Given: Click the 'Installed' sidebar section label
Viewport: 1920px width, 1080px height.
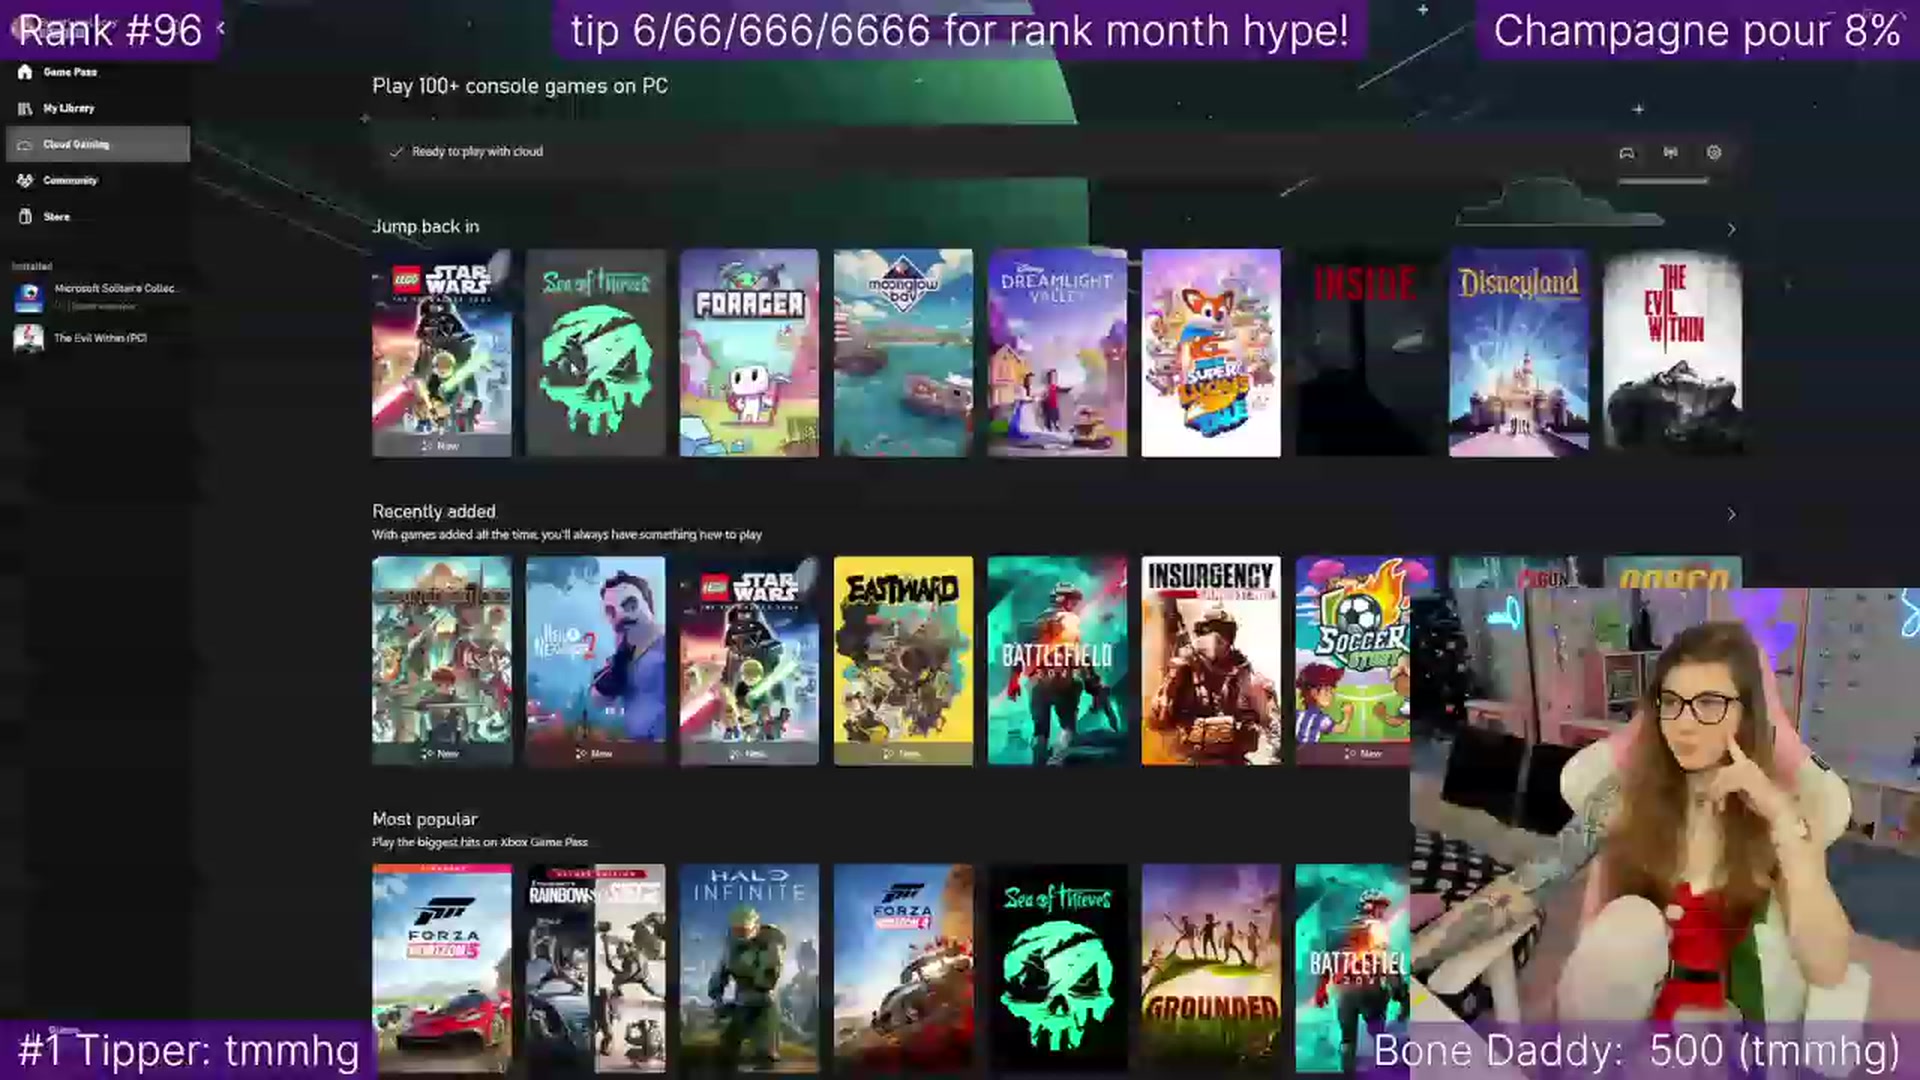Looking at the screenshot, I should pos(32,266).
